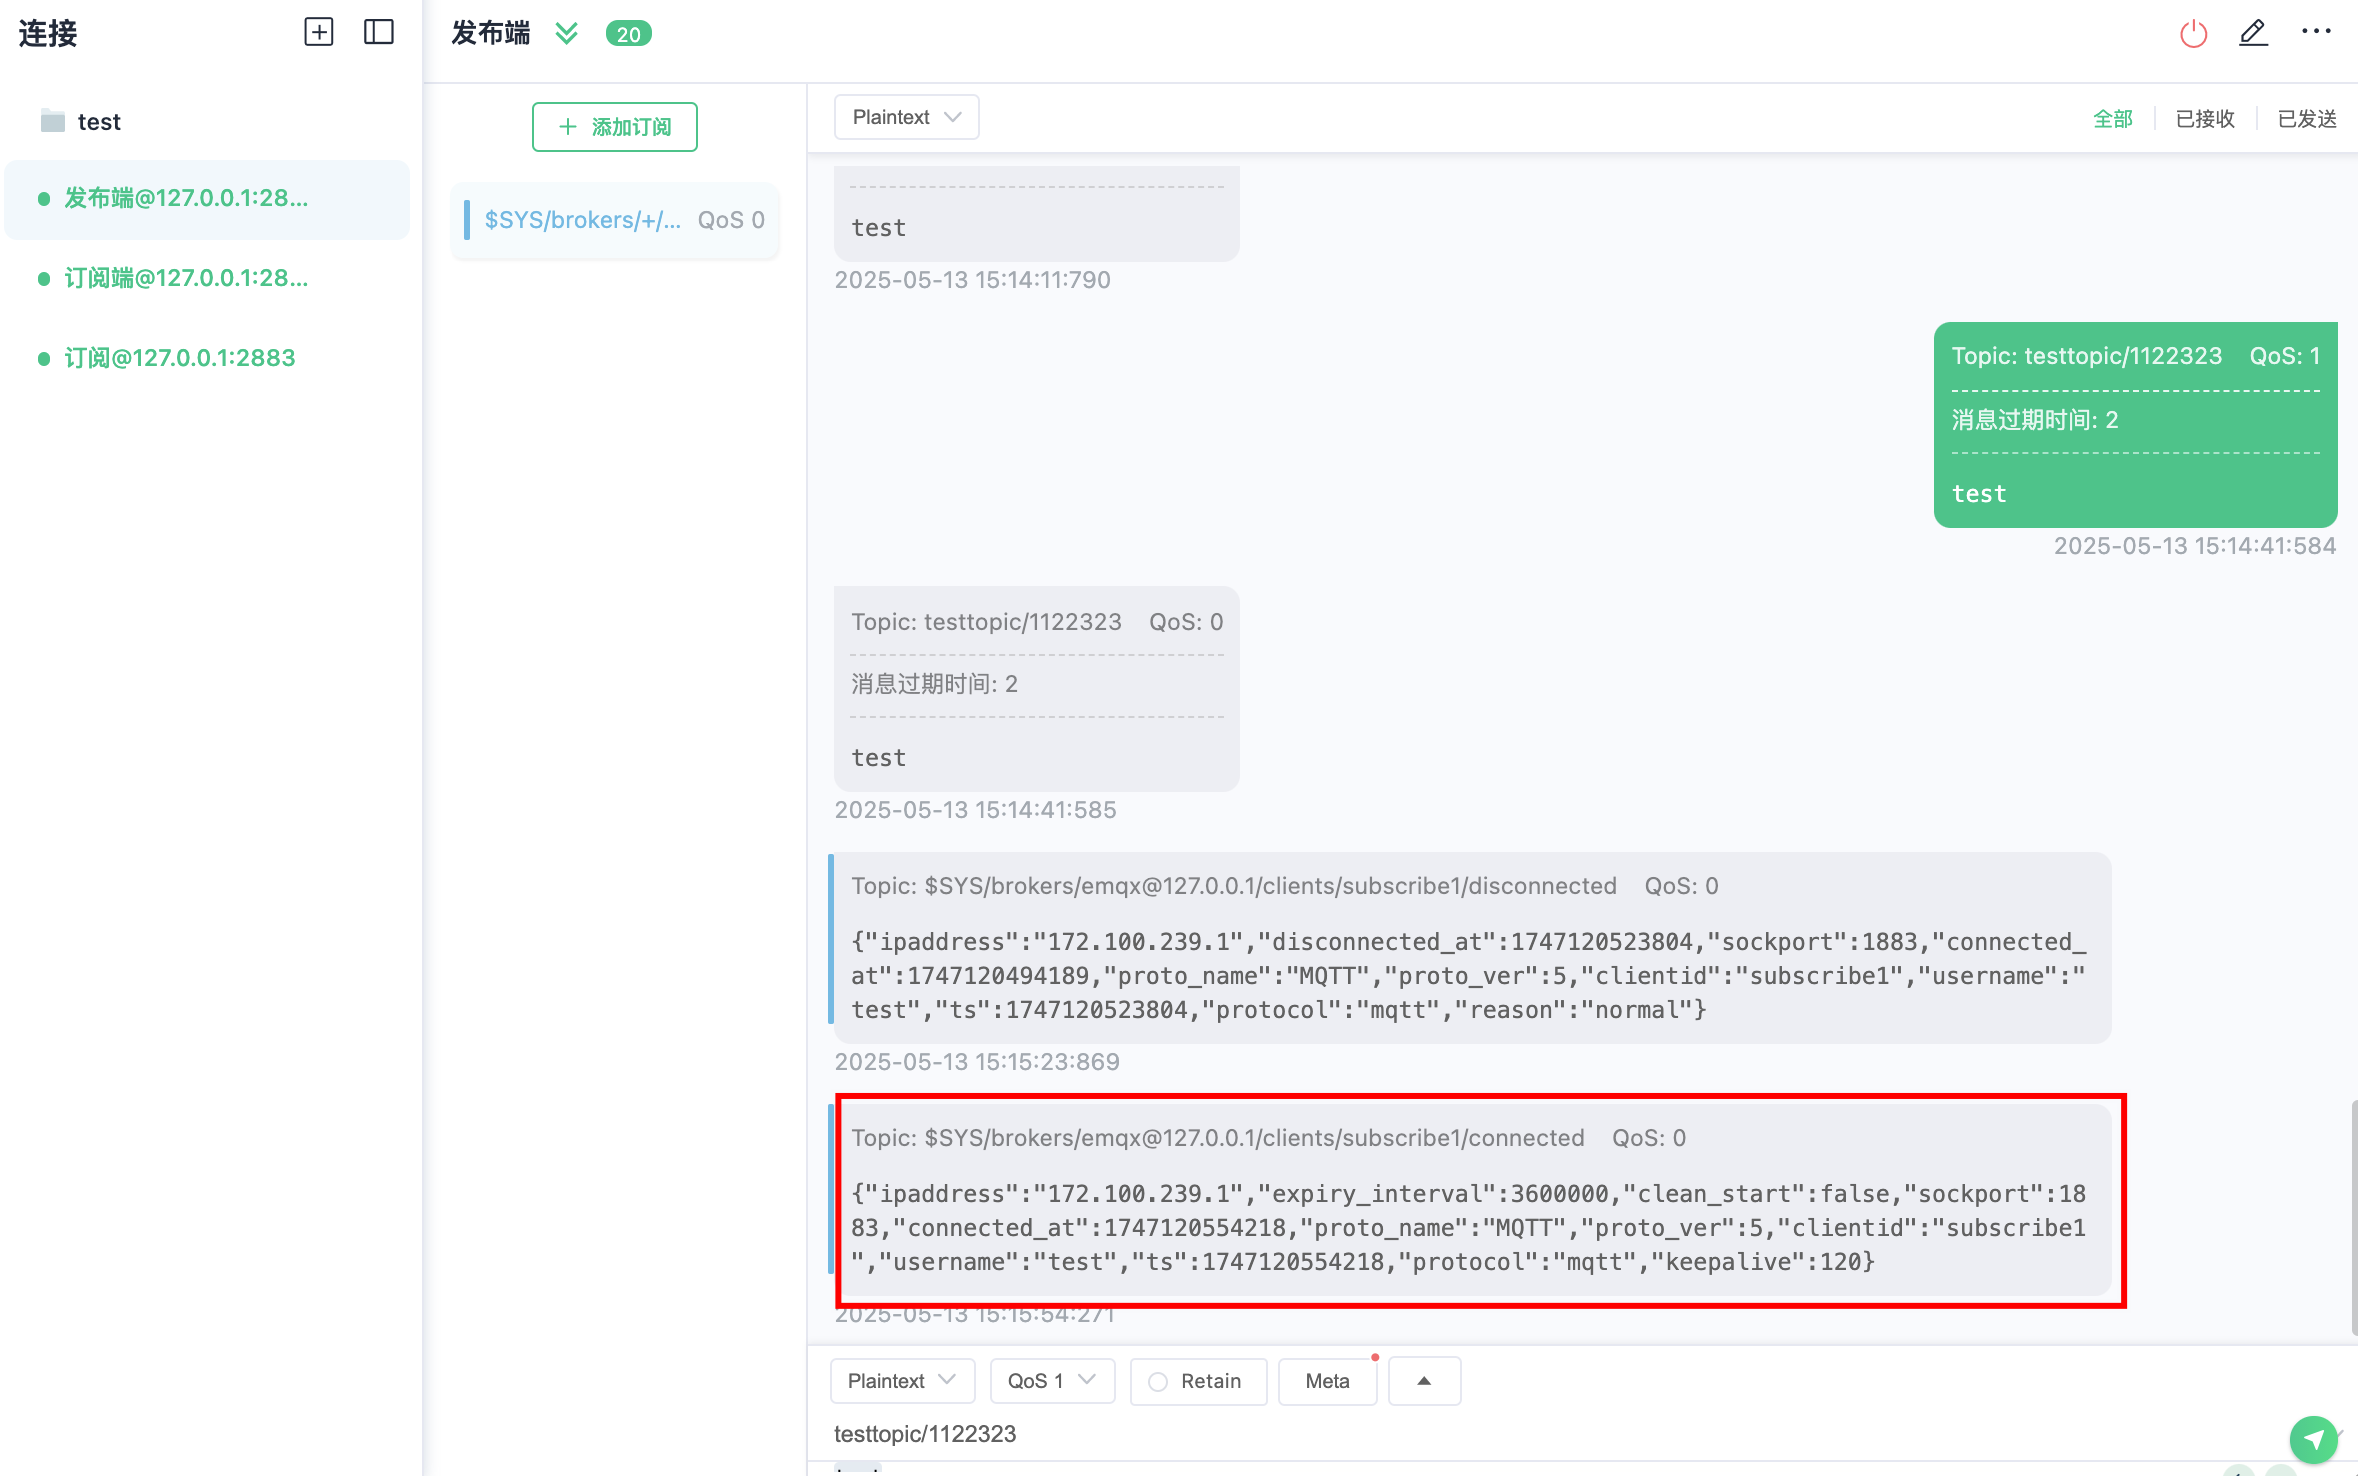Open the bottom payload Plaintext dropdown

click(902, 1381)
